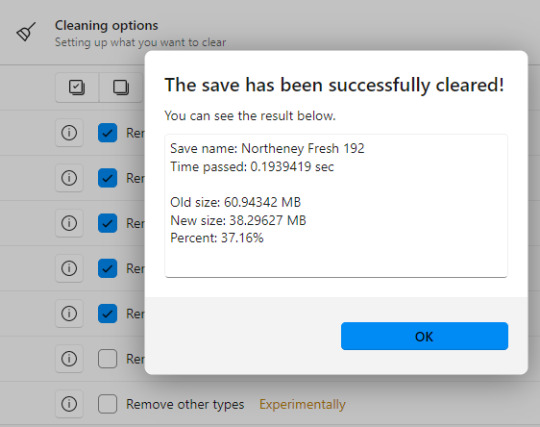The width and height of the screenshot is (540, 427).
Task: Uncheck the second checked Remove option
Action: tap(107, 178)
